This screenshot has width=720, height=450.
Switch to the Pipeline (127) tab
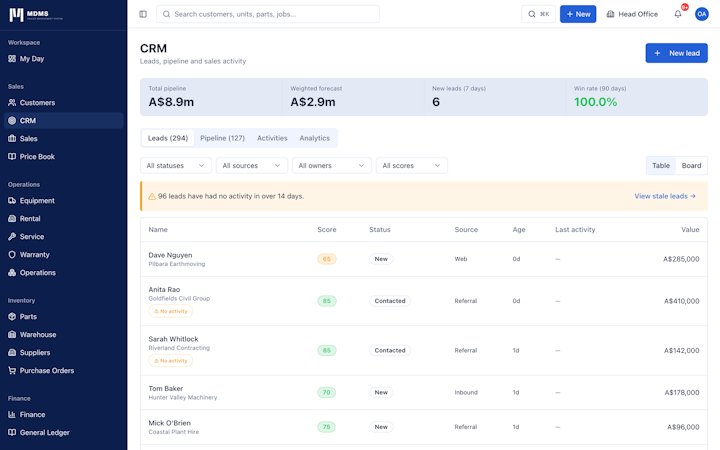point(222,138)
